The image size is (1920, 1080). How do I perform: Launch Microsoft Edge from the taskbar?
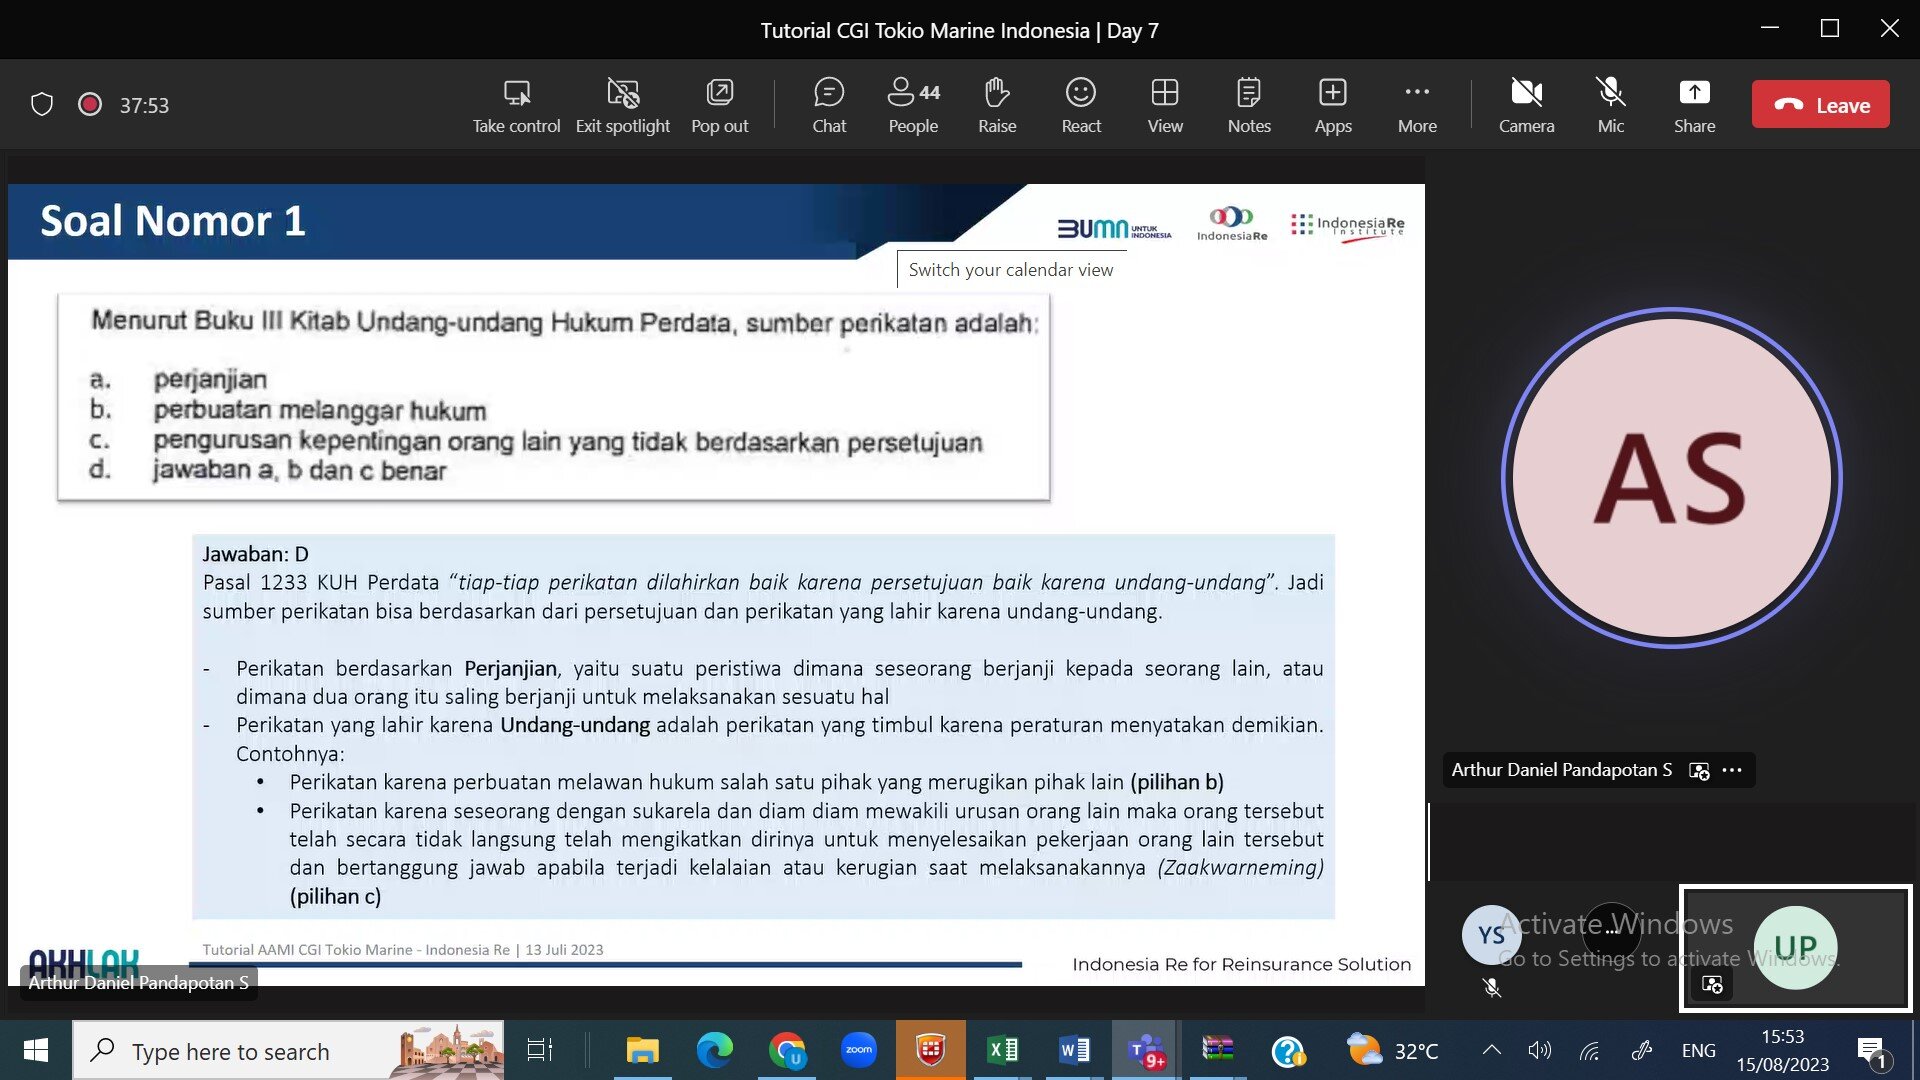click(x=714, y=1050)
